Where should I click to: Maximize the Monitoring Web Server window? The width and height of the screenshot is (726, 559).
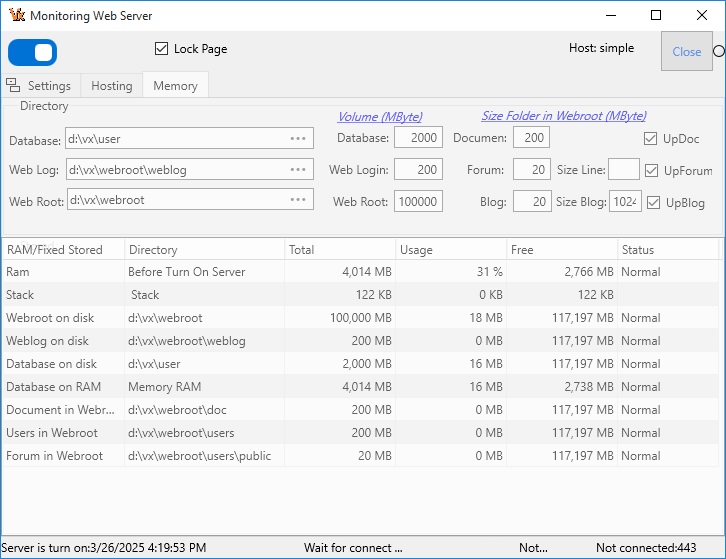pyautogui.click(x=656, y=16)
